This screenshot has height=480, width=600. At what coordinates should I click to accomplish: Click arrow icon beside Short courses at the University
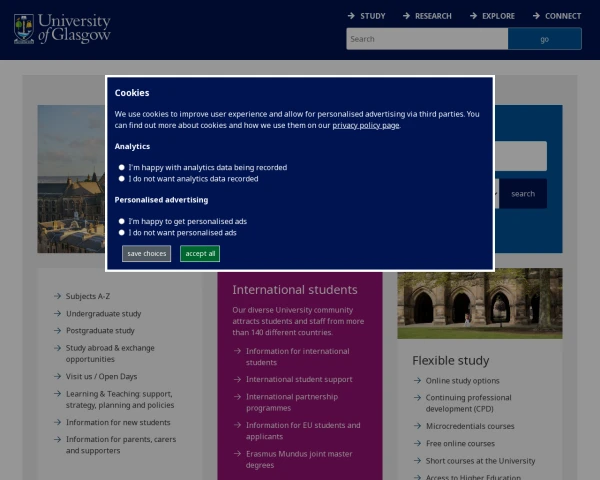417,460
